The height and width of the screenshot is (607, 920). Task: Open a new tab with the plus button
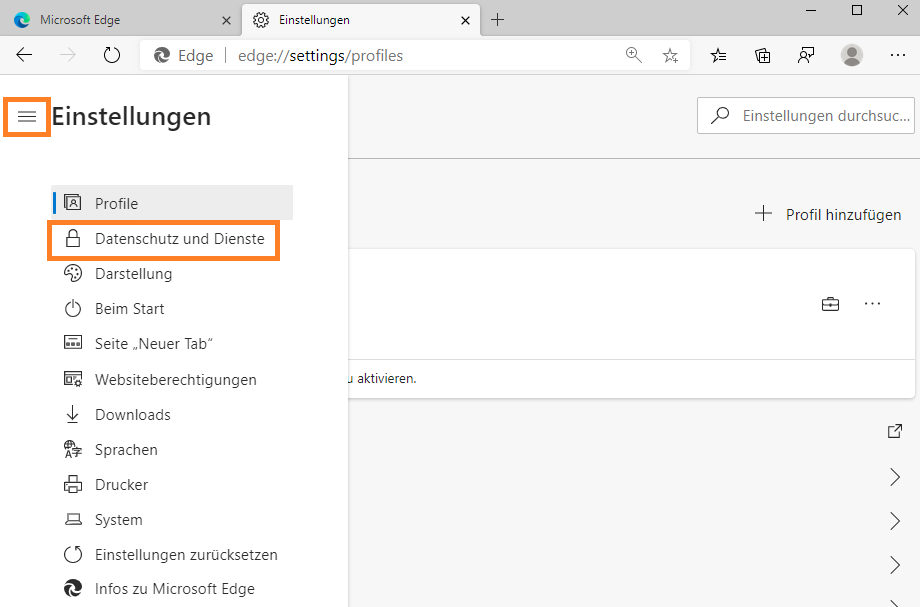click(x=498, y=19)
